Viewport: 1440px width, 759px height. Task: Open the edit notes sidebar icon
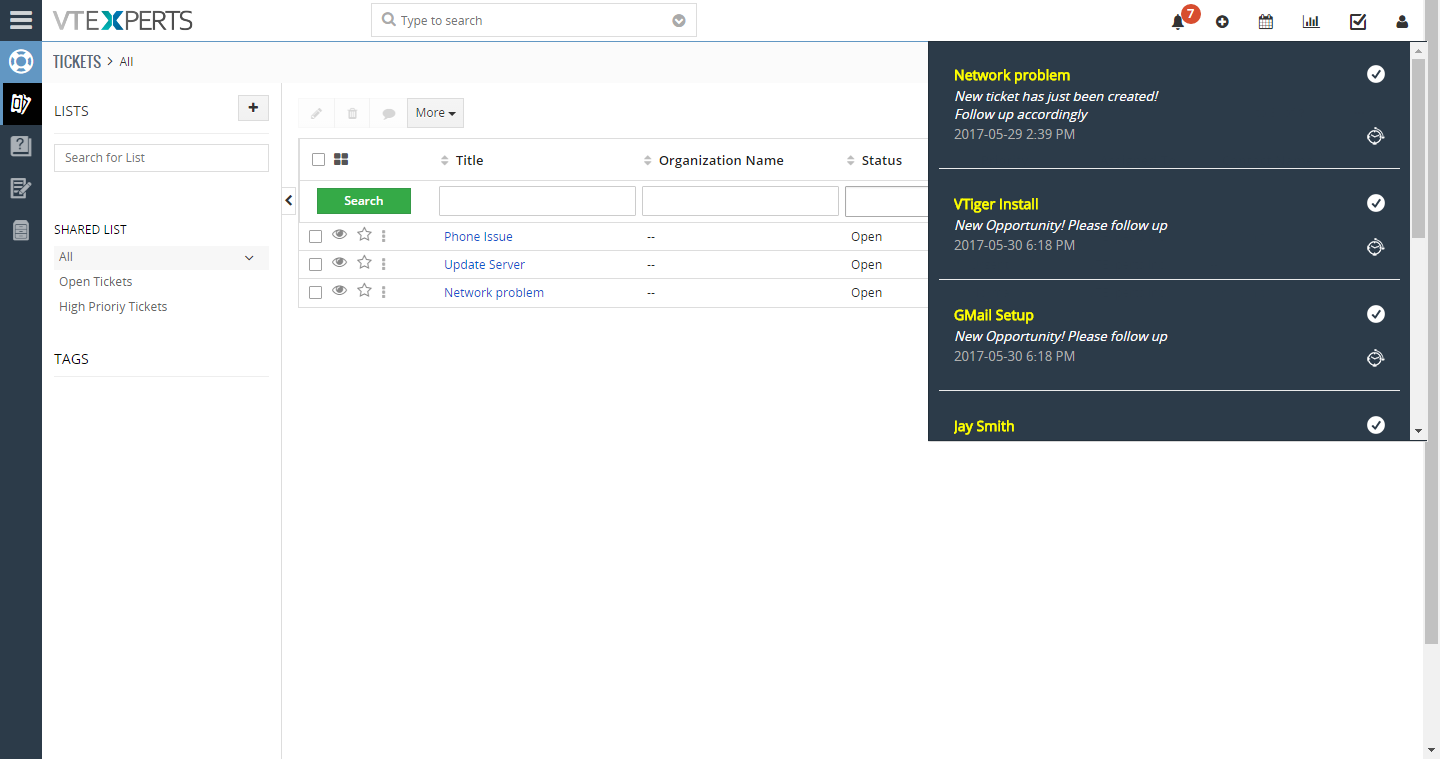20,188
